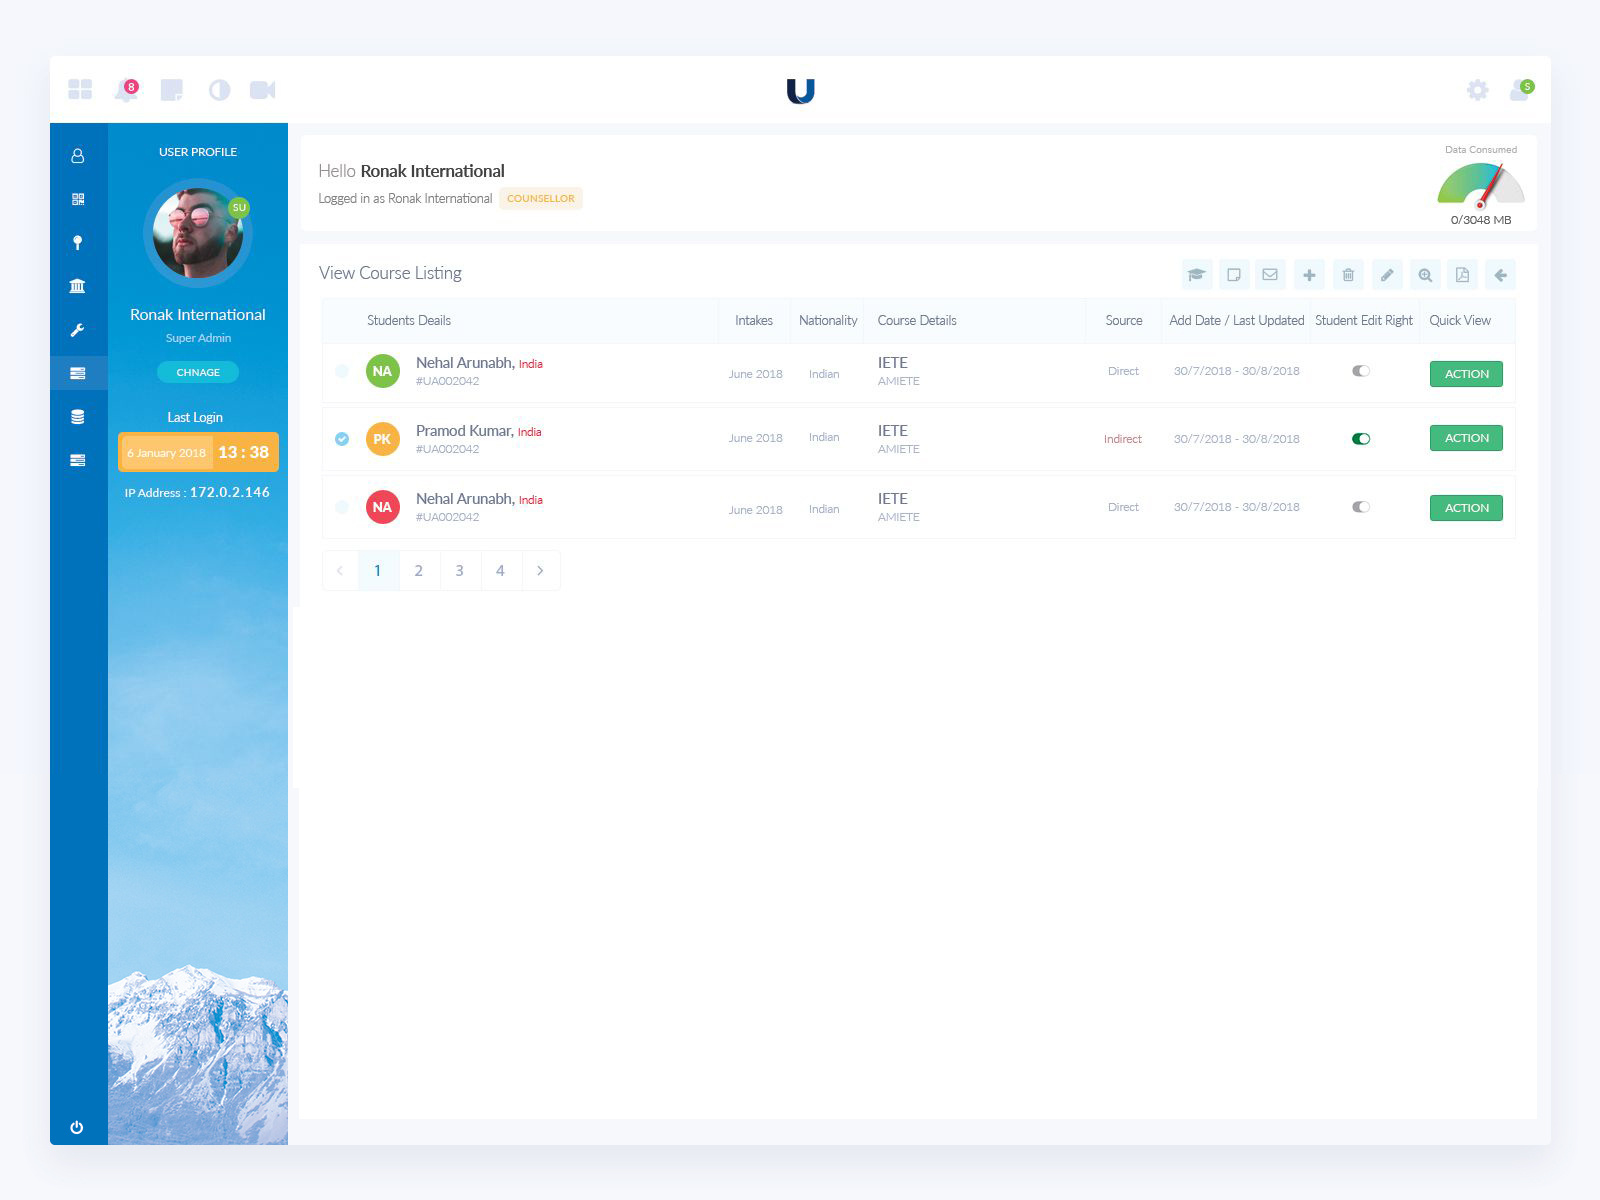Add a new entry with the plus icon
This screenshot has height=1200, width=1600.
point(1309,274)
